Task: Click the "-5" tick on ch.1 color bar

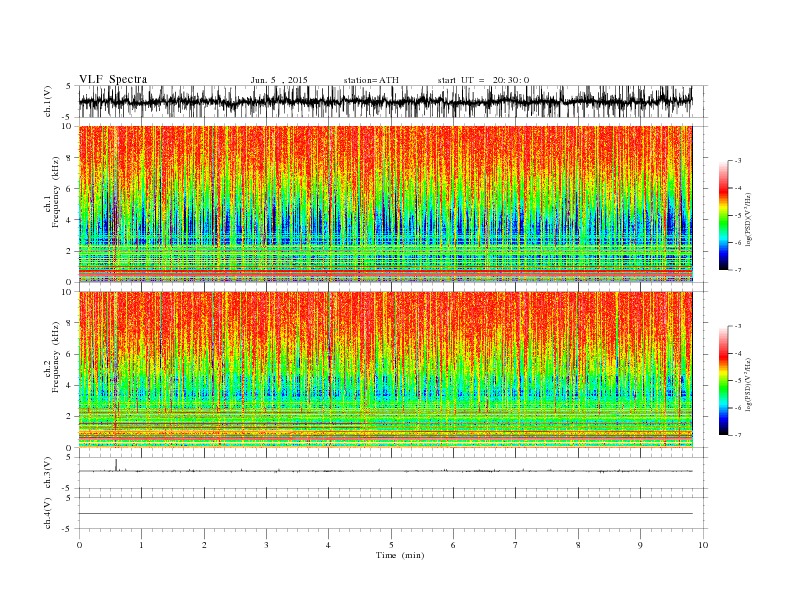Action: point(738,216)
